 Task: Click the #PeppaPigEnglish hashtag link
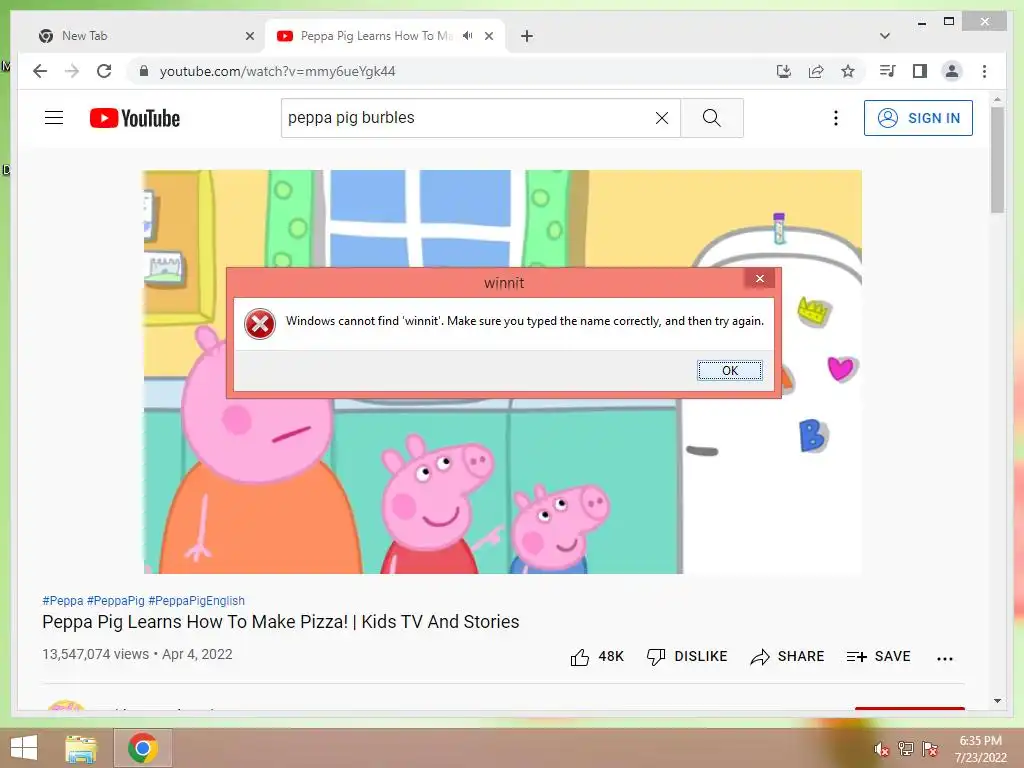point(197,601)
